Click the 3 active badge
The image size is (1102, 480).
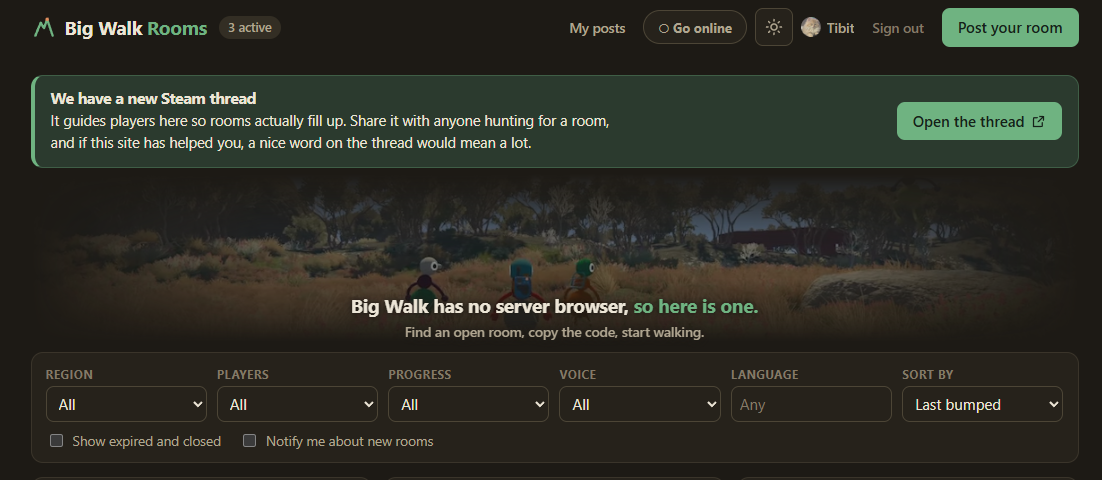coord(249,27)
